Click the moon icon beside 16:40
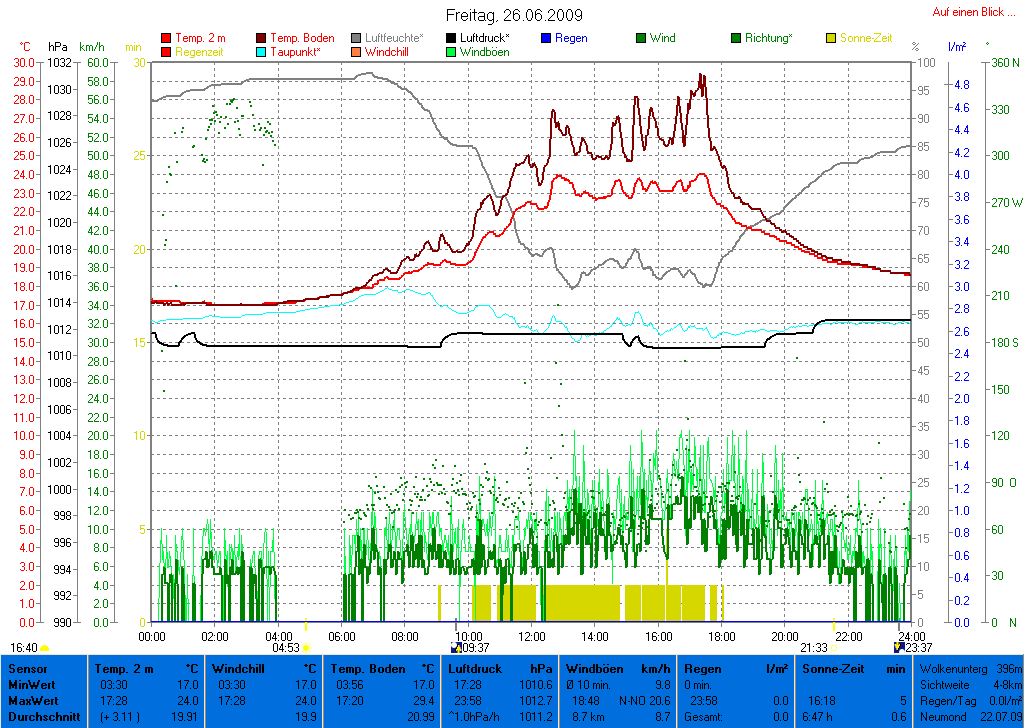Image resolution: width=1024 pixels, height=728 pixels. click(45, 647)
